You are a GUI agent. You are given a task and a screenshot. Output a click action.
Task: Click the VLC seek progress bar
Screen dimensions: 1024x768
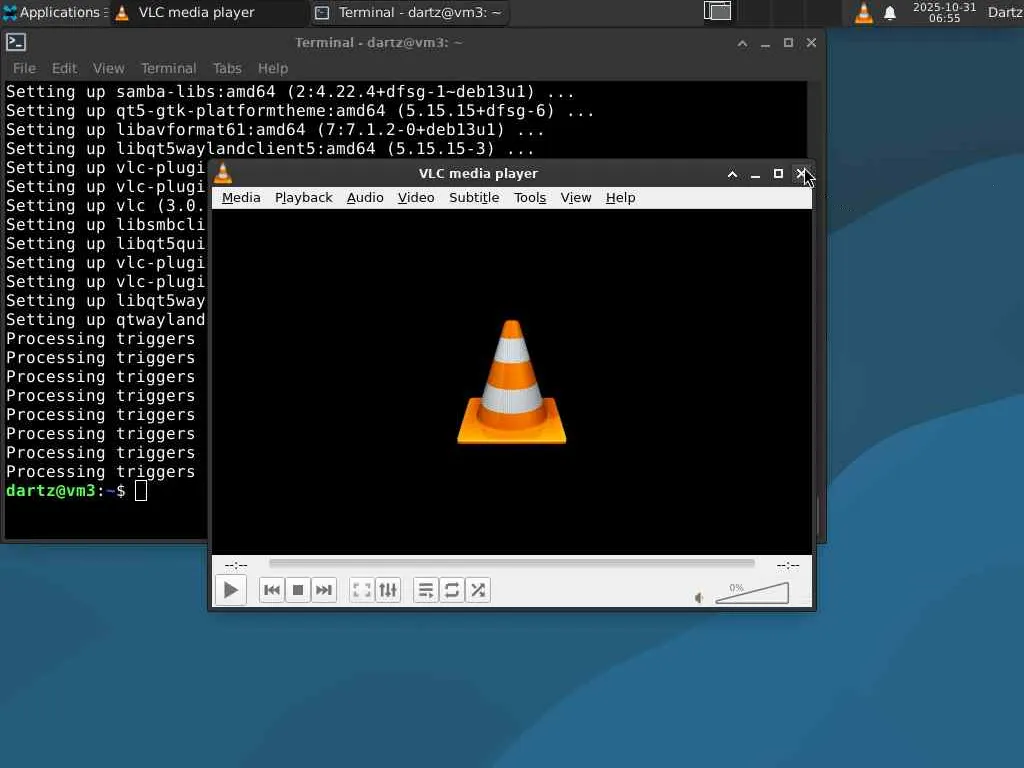(x=511, y=563)
